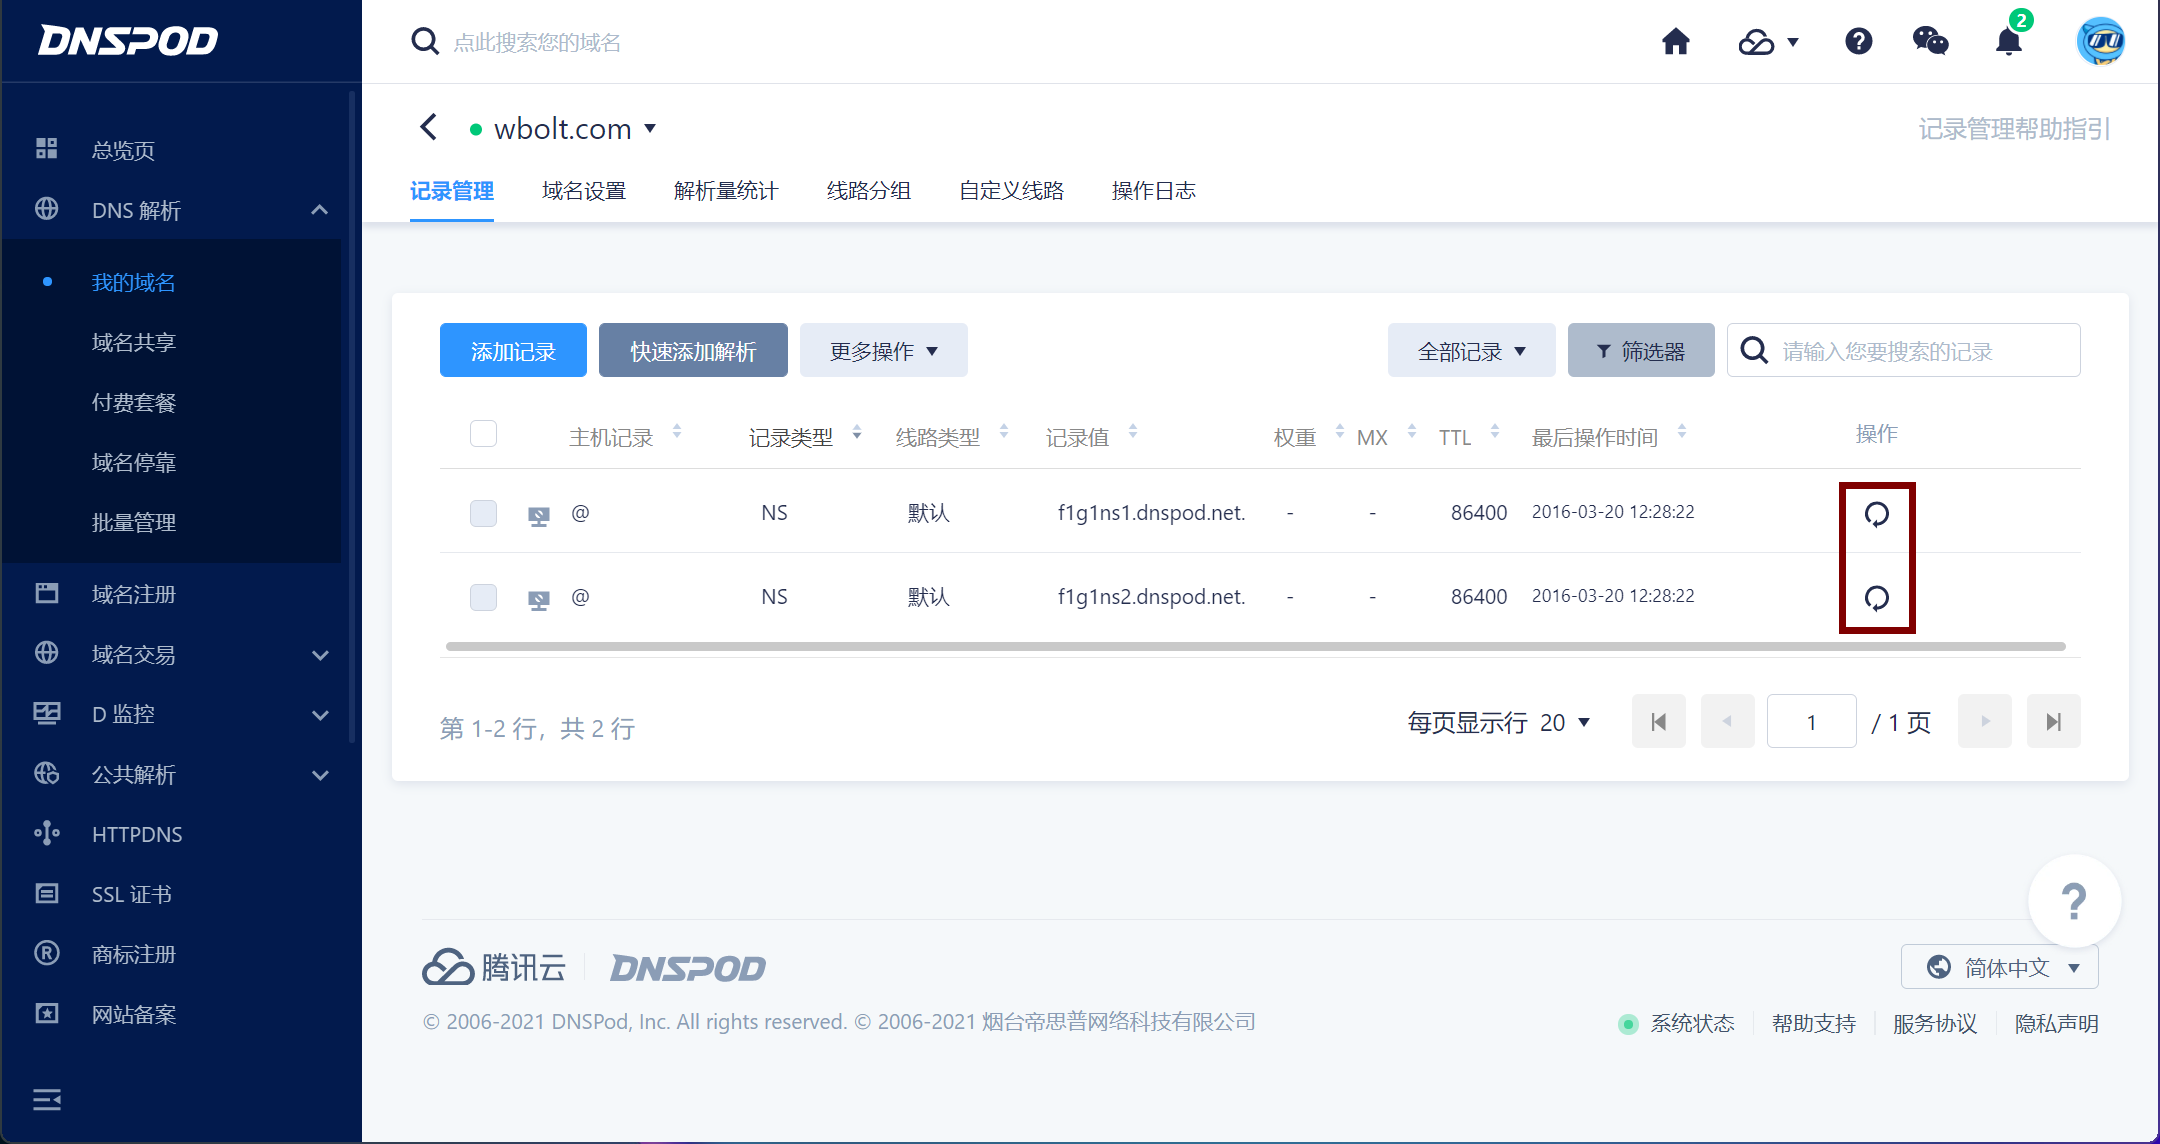Screen dimensions: 2160x1144
Task: Open the 更多操作 dropdown
Action: [x=883, y=350]
